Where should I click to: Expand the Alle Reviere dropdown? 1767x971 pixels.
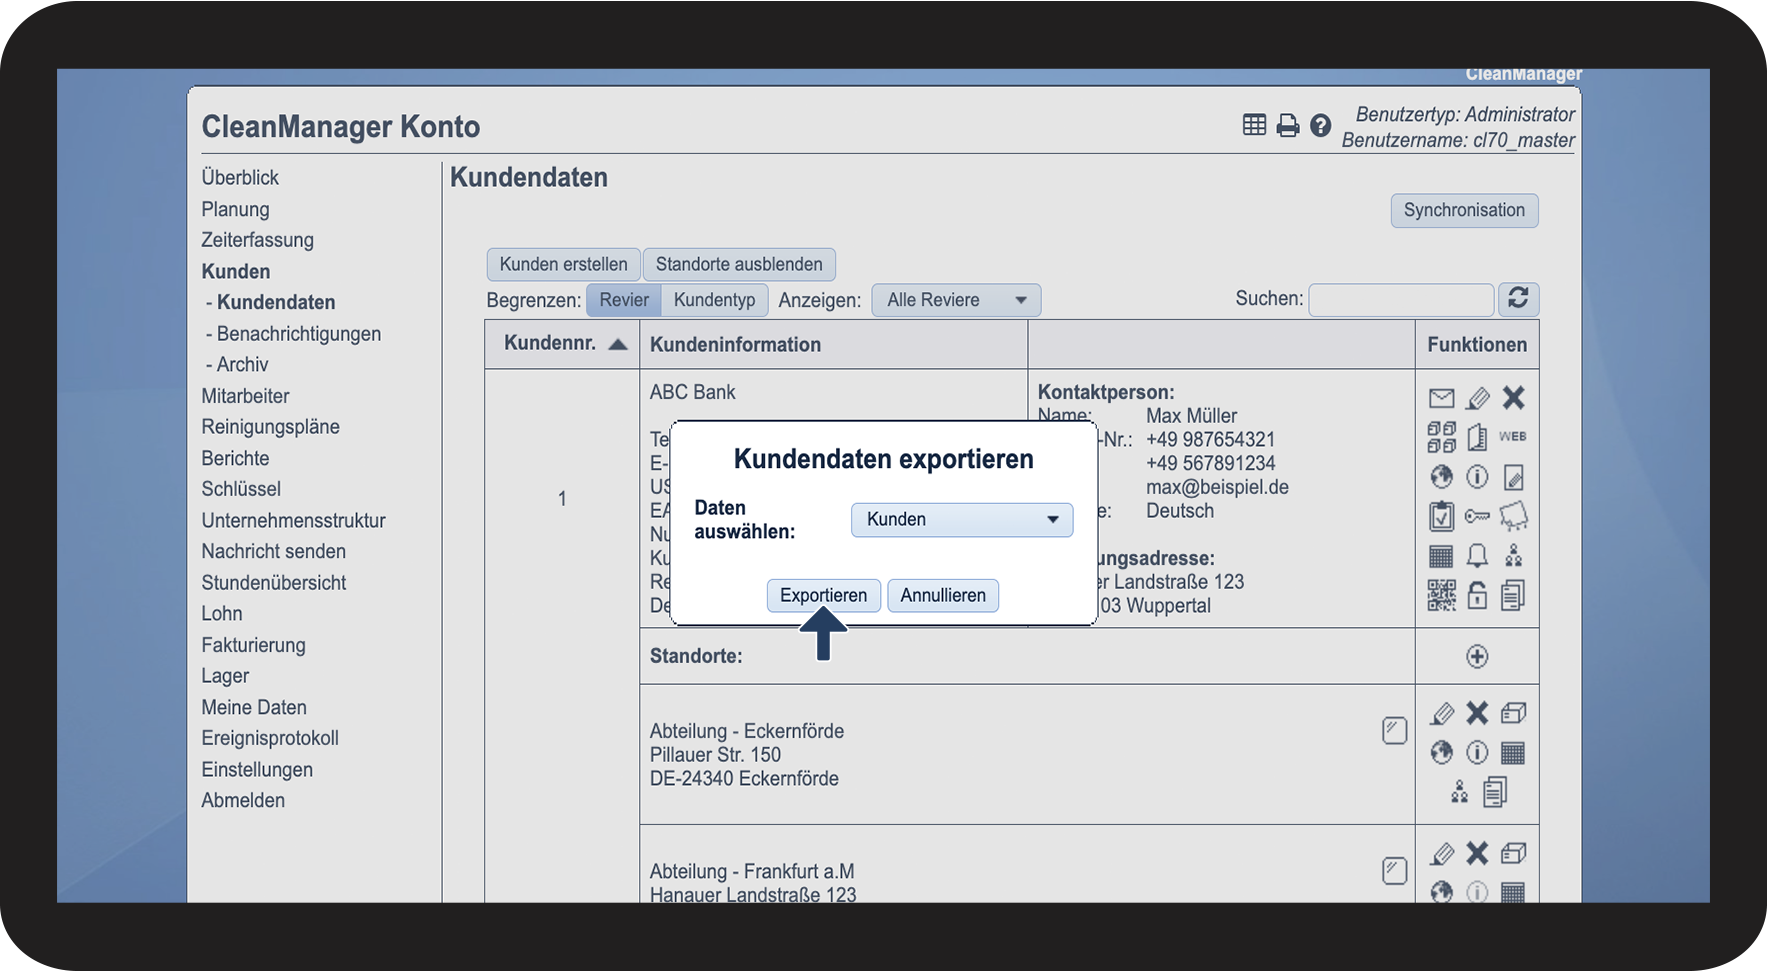[956, 300]
